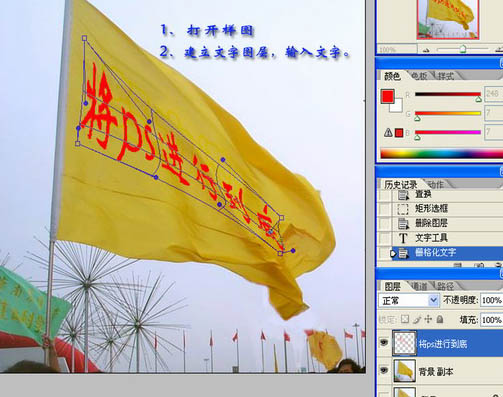Viewport: 503px width, 397px height.
Task: Toggle lock image pixels brush icon
Action: pos(417,320)
